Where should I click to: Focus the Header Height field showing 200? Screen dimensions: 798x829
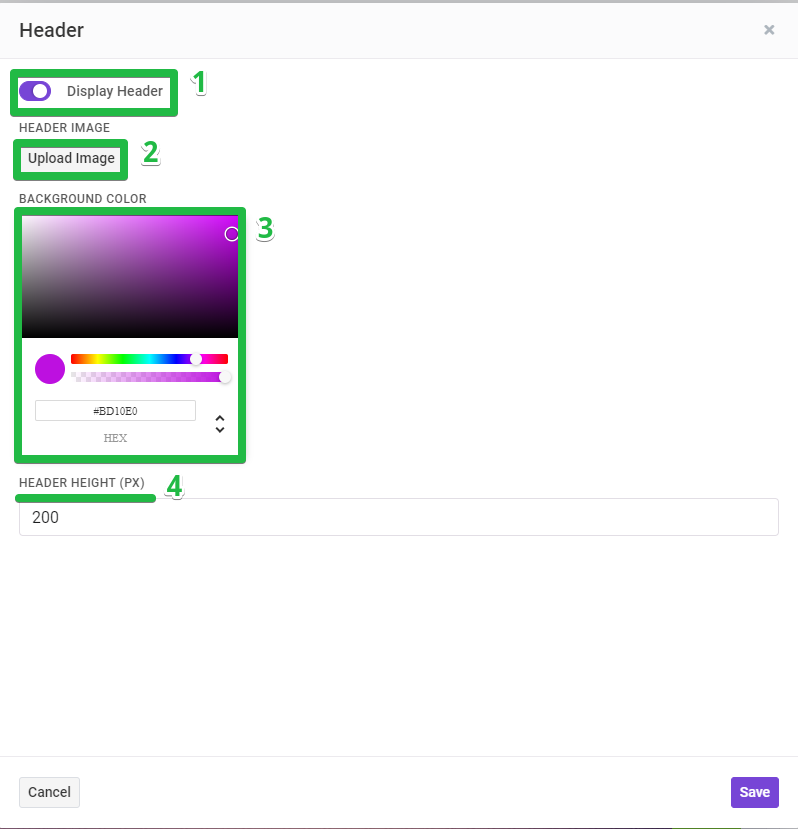coord(399,517)
